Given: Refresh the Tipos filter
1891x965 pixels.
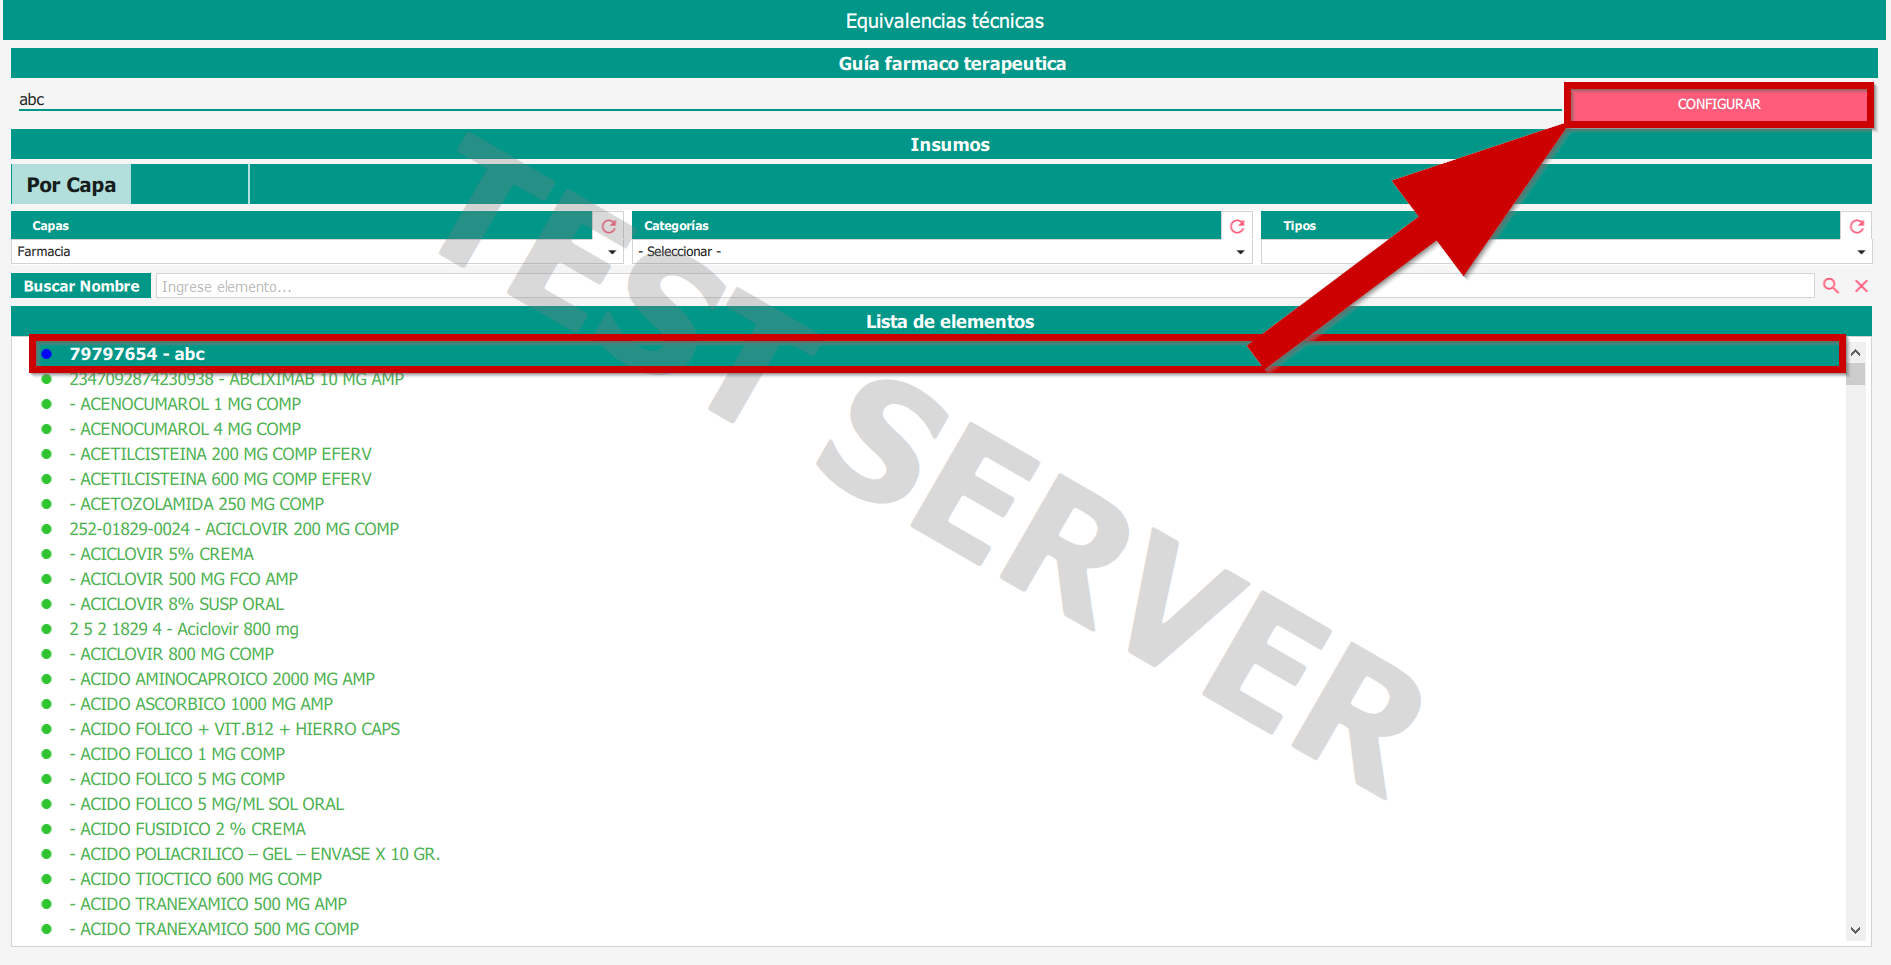Looking at the screenshot, I should click(x=1857, y=226).
